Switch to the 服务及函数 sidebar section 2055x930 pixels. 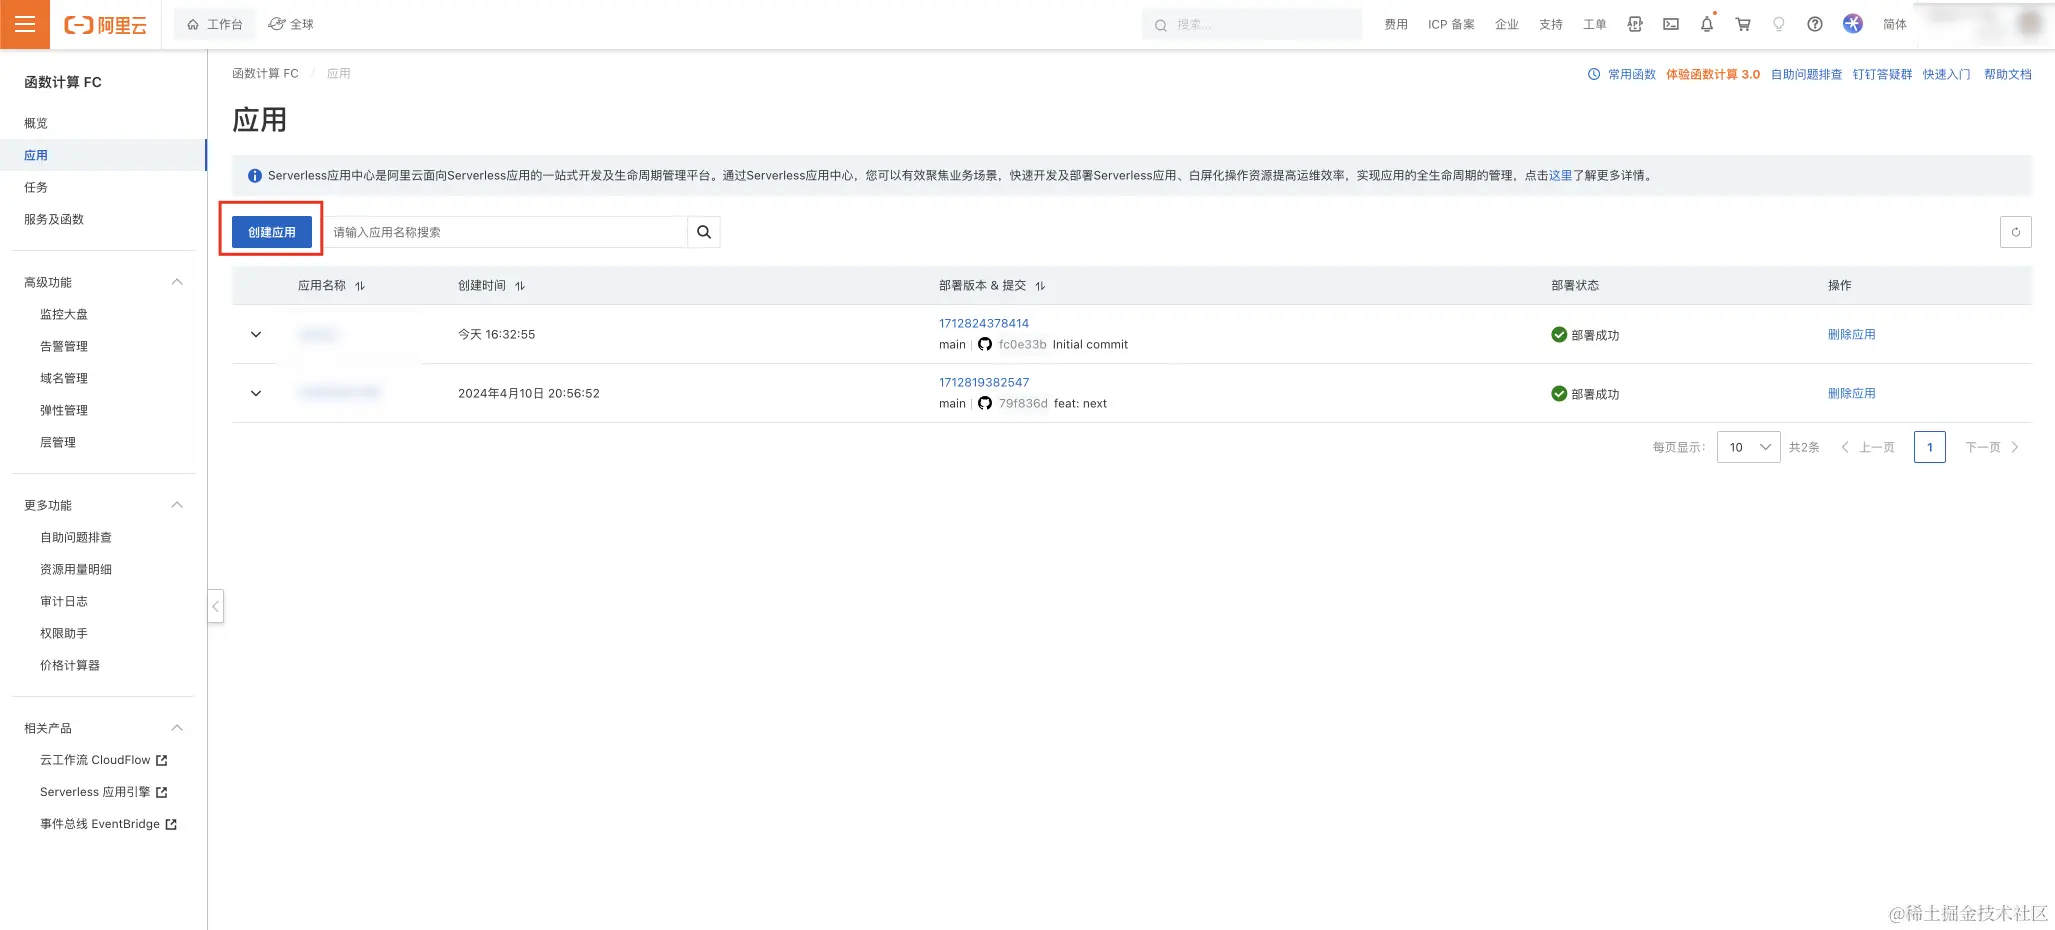pyautogui.click(x=52, y=219)
